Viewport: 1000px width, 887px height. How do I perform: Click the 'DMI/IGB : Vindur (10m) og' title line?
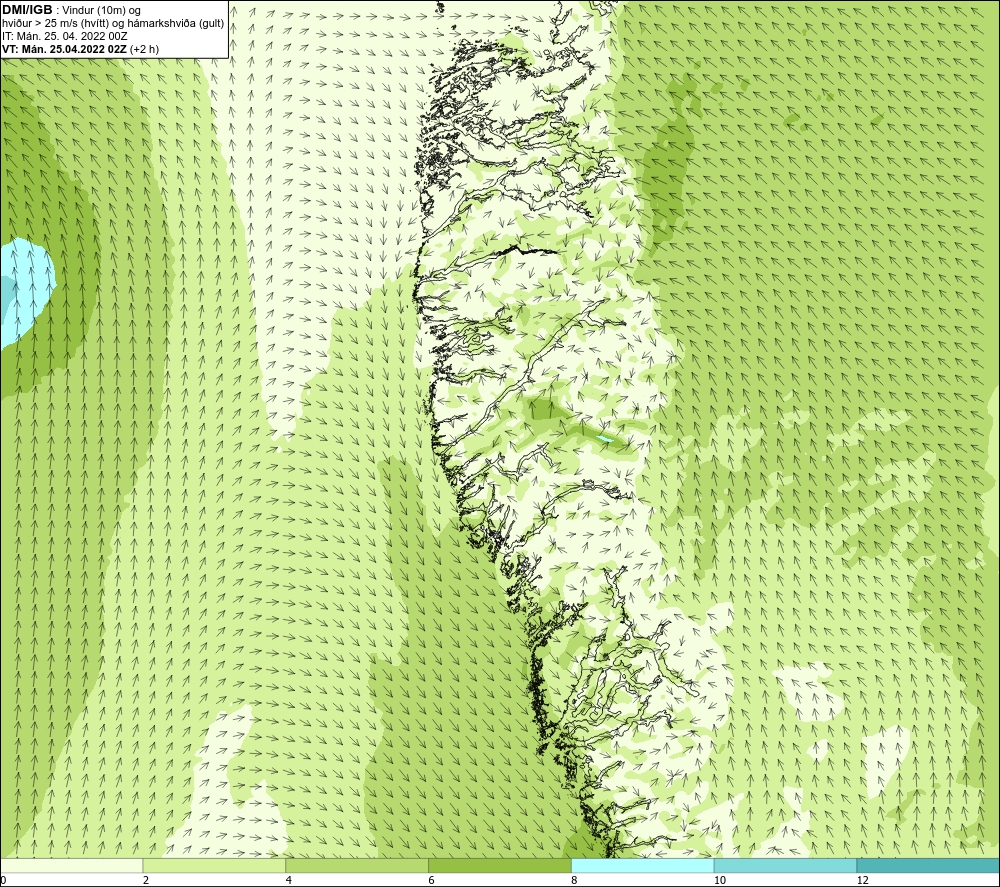(72, 10)
